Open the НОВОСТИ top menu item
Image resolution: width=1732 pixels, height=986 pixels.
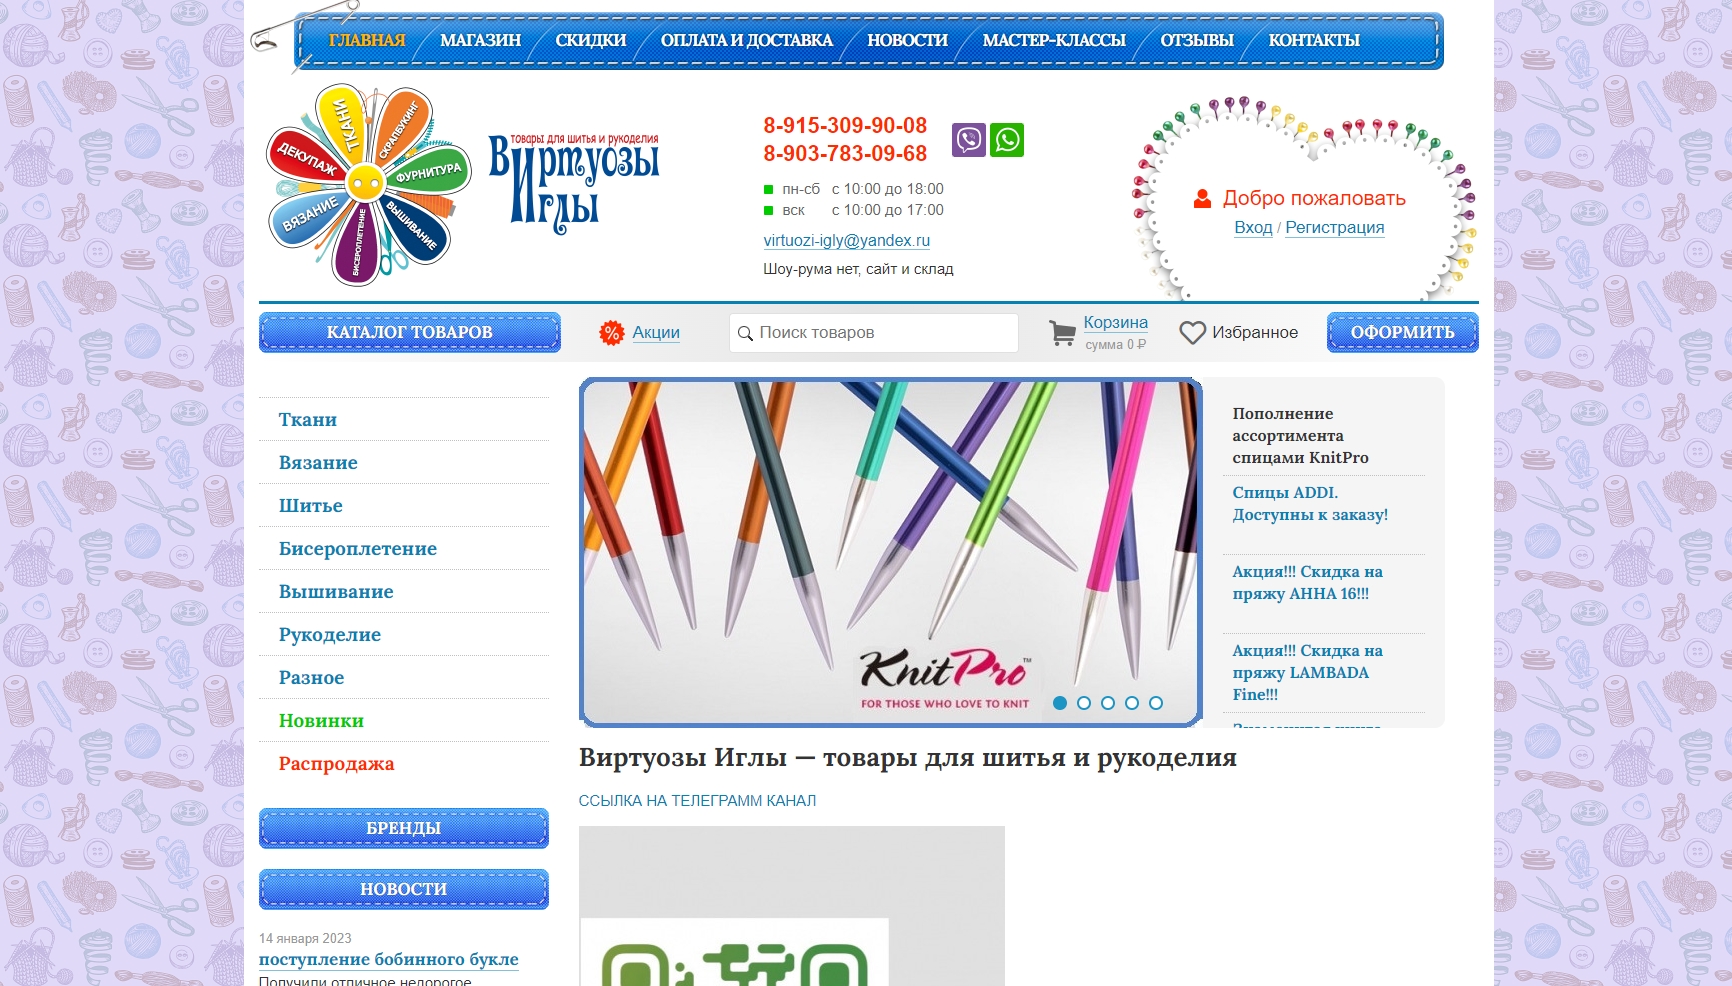pyautogui.click(x=908, y=40)
